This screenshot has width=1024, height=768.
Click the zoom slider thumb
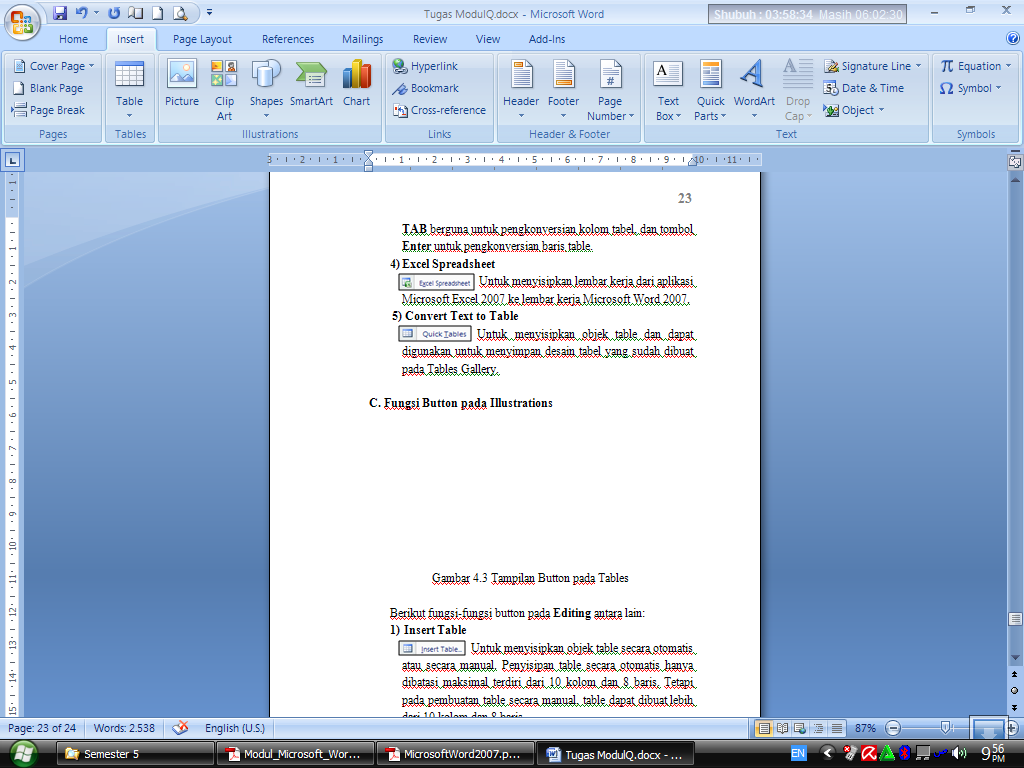[x=945, y=728]
